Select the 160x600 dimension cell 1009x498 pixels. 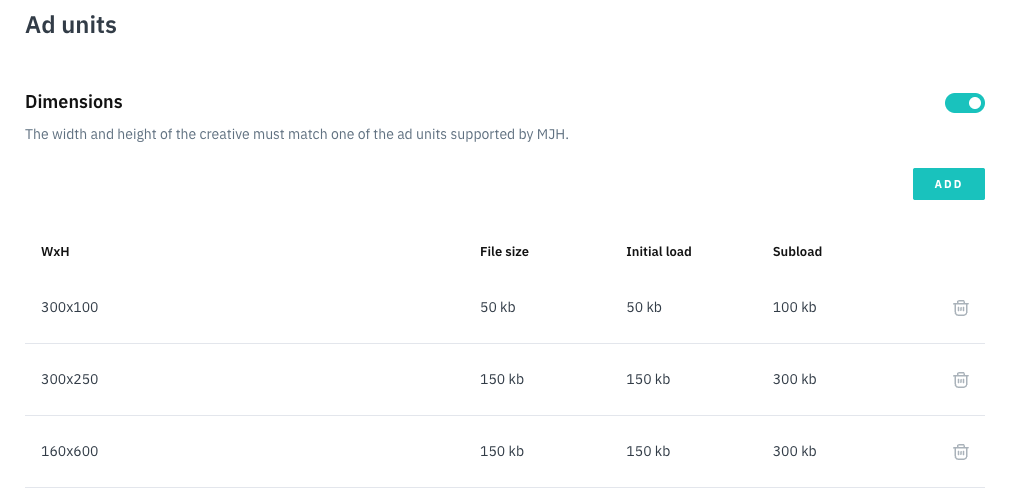tap(70, 452)
